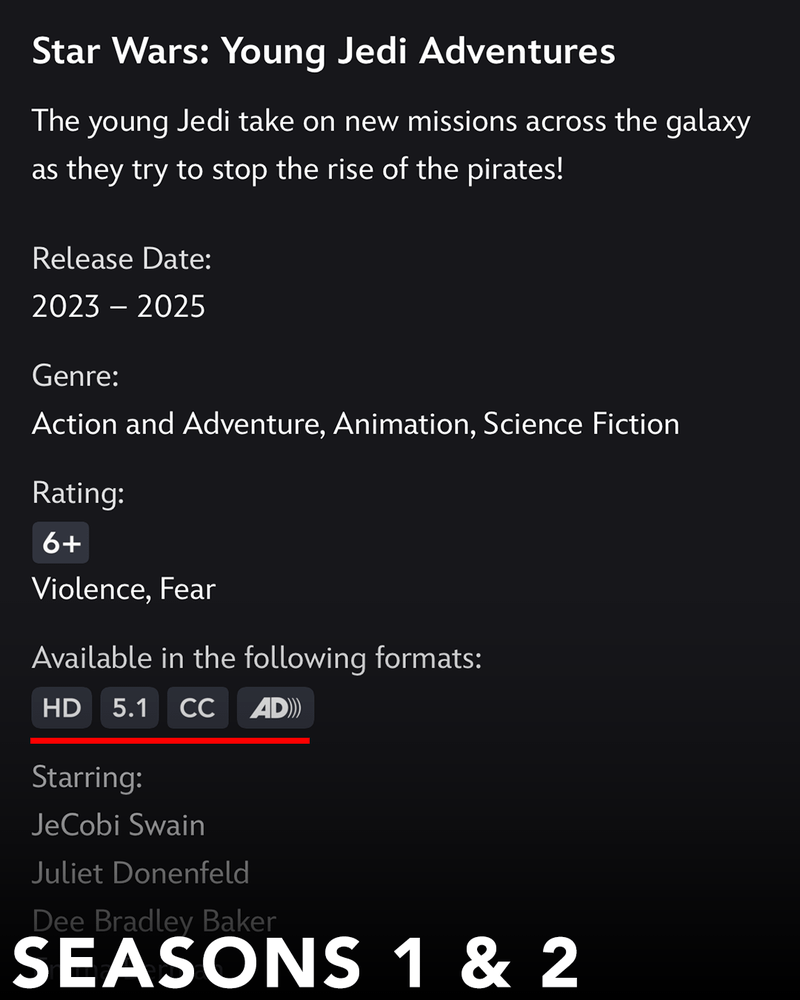
Task: Click the Star Wars: Young Jedi Adventures title
Action: 323,51
